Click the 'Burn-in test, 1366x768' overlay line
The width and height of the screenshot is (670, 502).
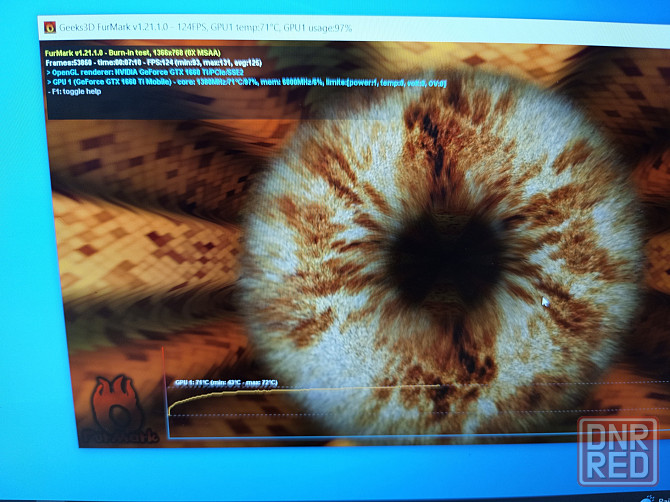coord(132,53)
